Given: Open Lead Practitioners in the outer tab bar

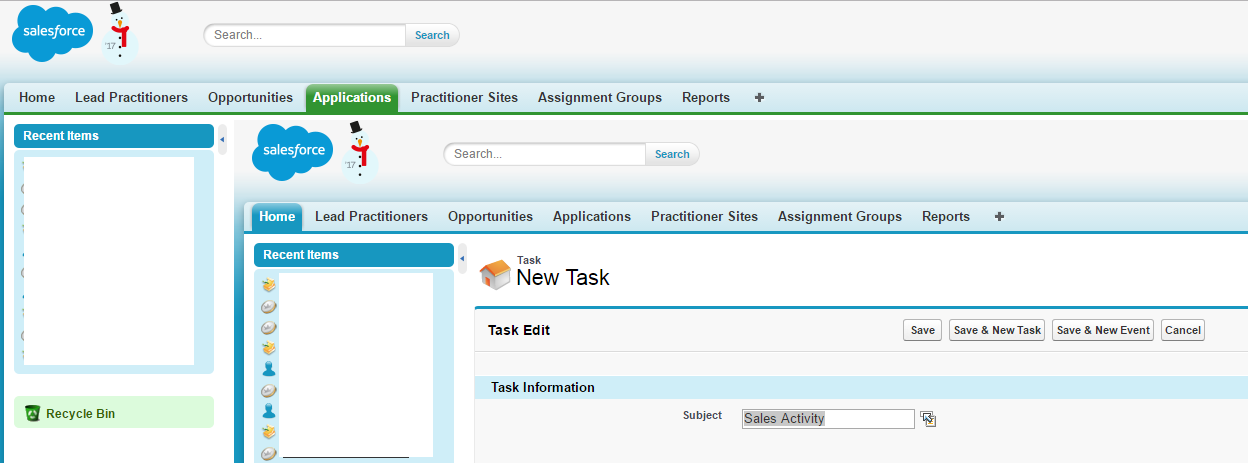Looking at the screenshot, I should tap(131, 98).
